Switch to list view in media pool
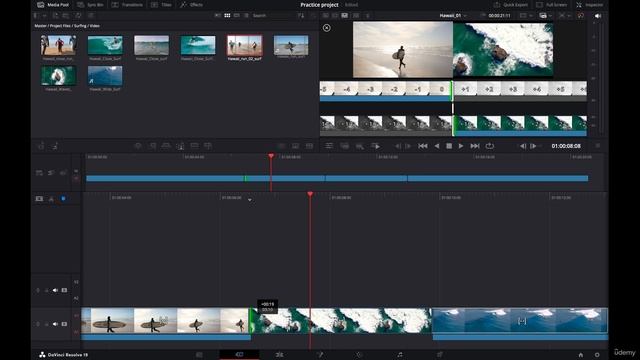Viewport: 640px width, 360px height. [246, 16]
